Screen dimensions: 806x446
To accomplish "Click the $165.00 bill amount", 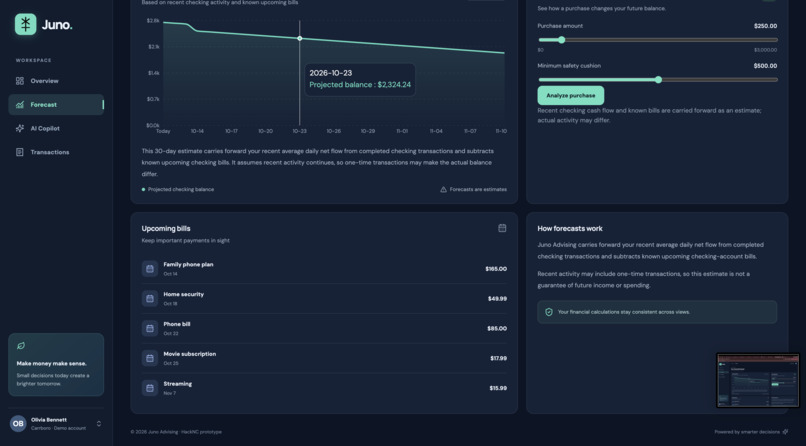I will (x=496, y=269).
